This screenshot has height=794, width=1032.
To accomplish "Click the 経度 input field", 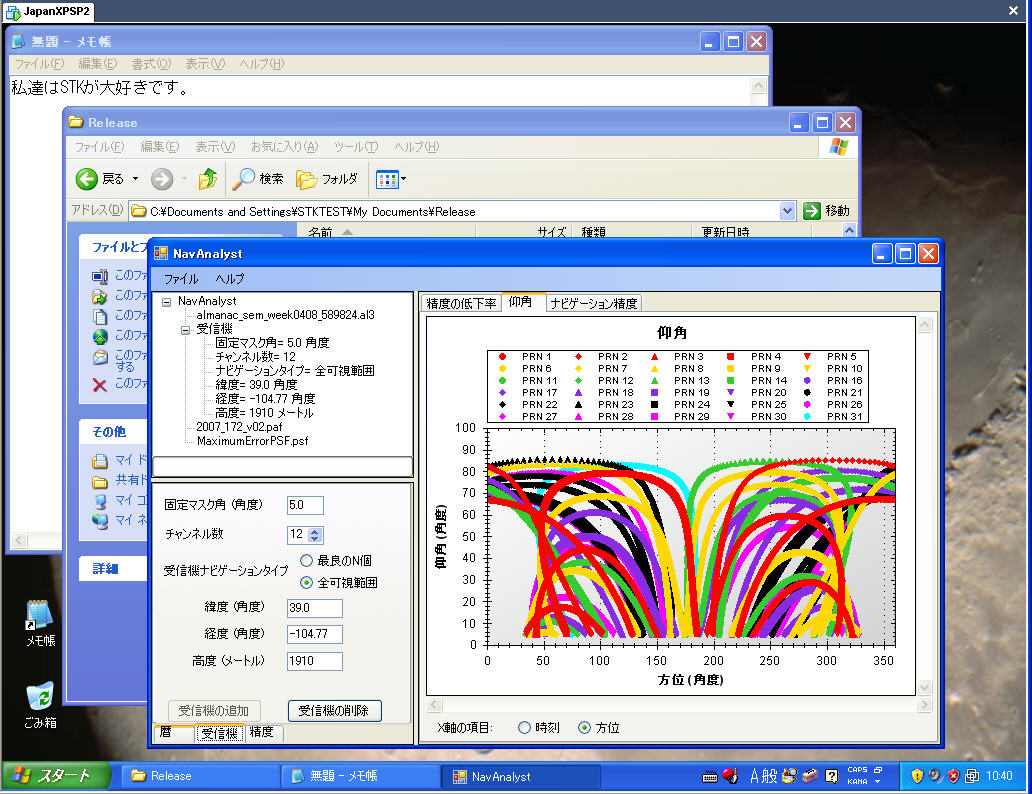I will 315,634.
